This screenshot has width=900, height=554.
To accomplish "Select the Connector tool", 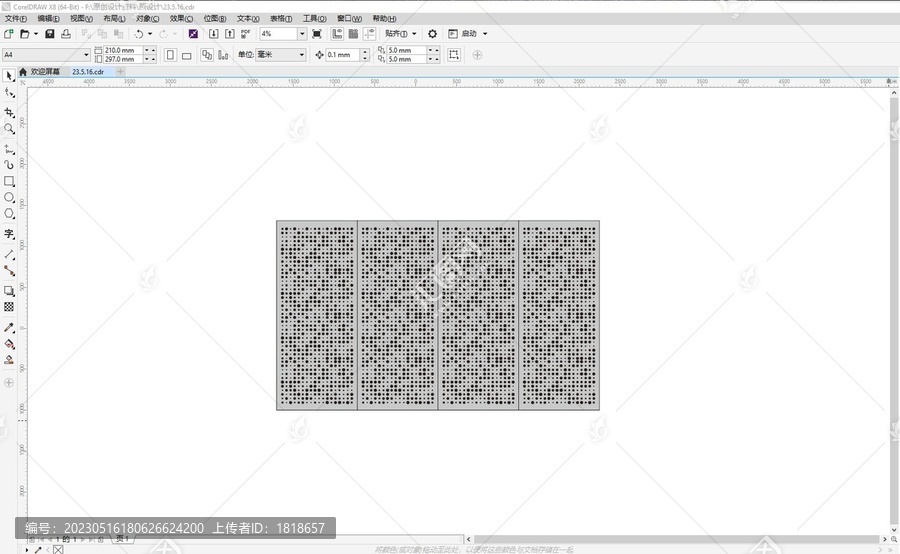I will click(9, 270).
